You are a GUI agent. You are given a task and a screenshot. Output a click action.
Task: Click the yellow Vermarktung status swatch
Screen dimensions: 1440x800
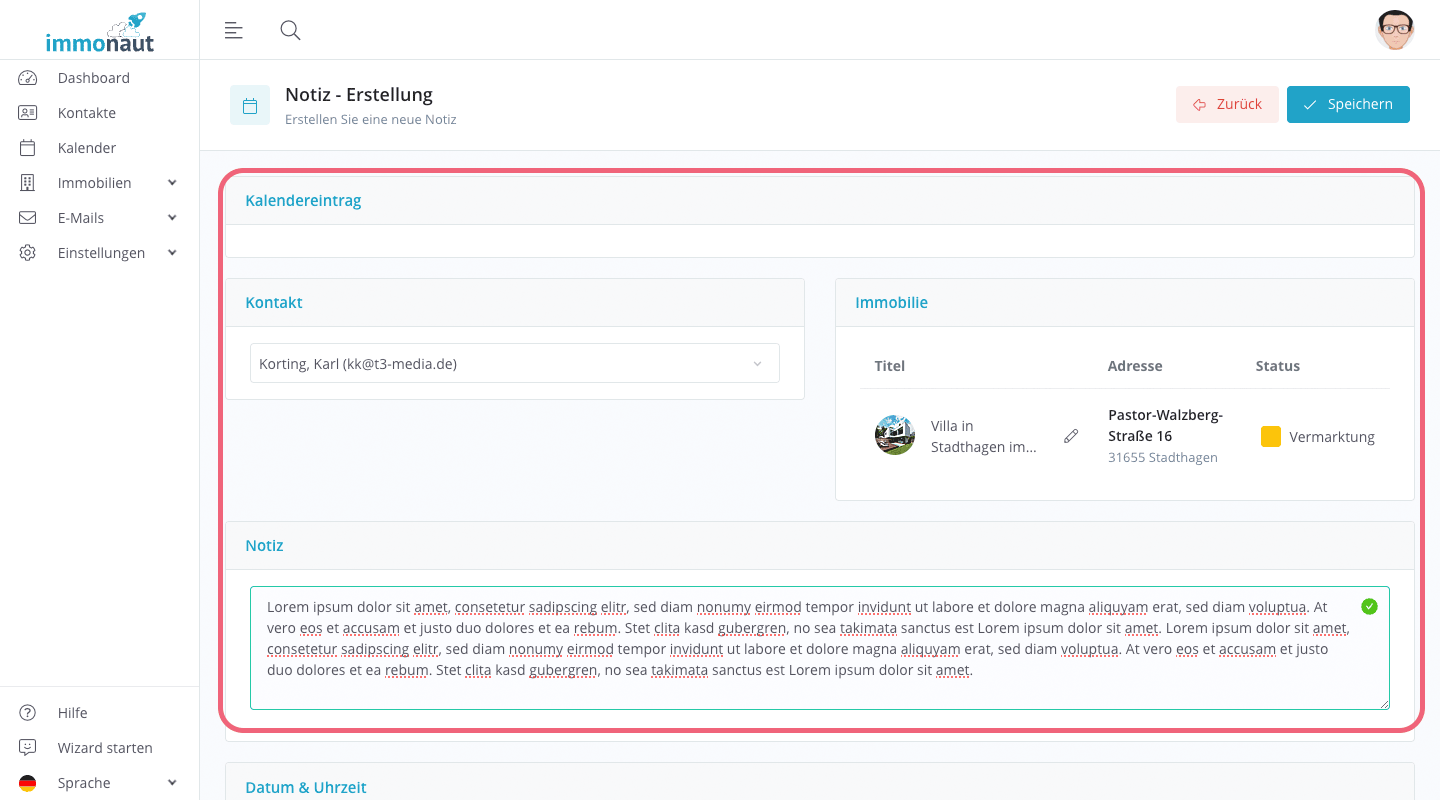1270,436
